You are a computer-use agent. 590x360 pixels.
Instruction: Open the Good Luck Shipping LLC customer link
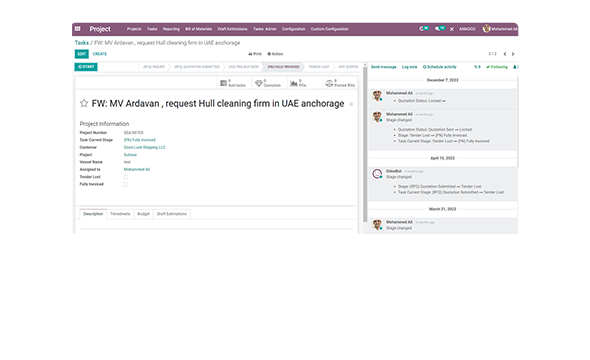point(144,147)
